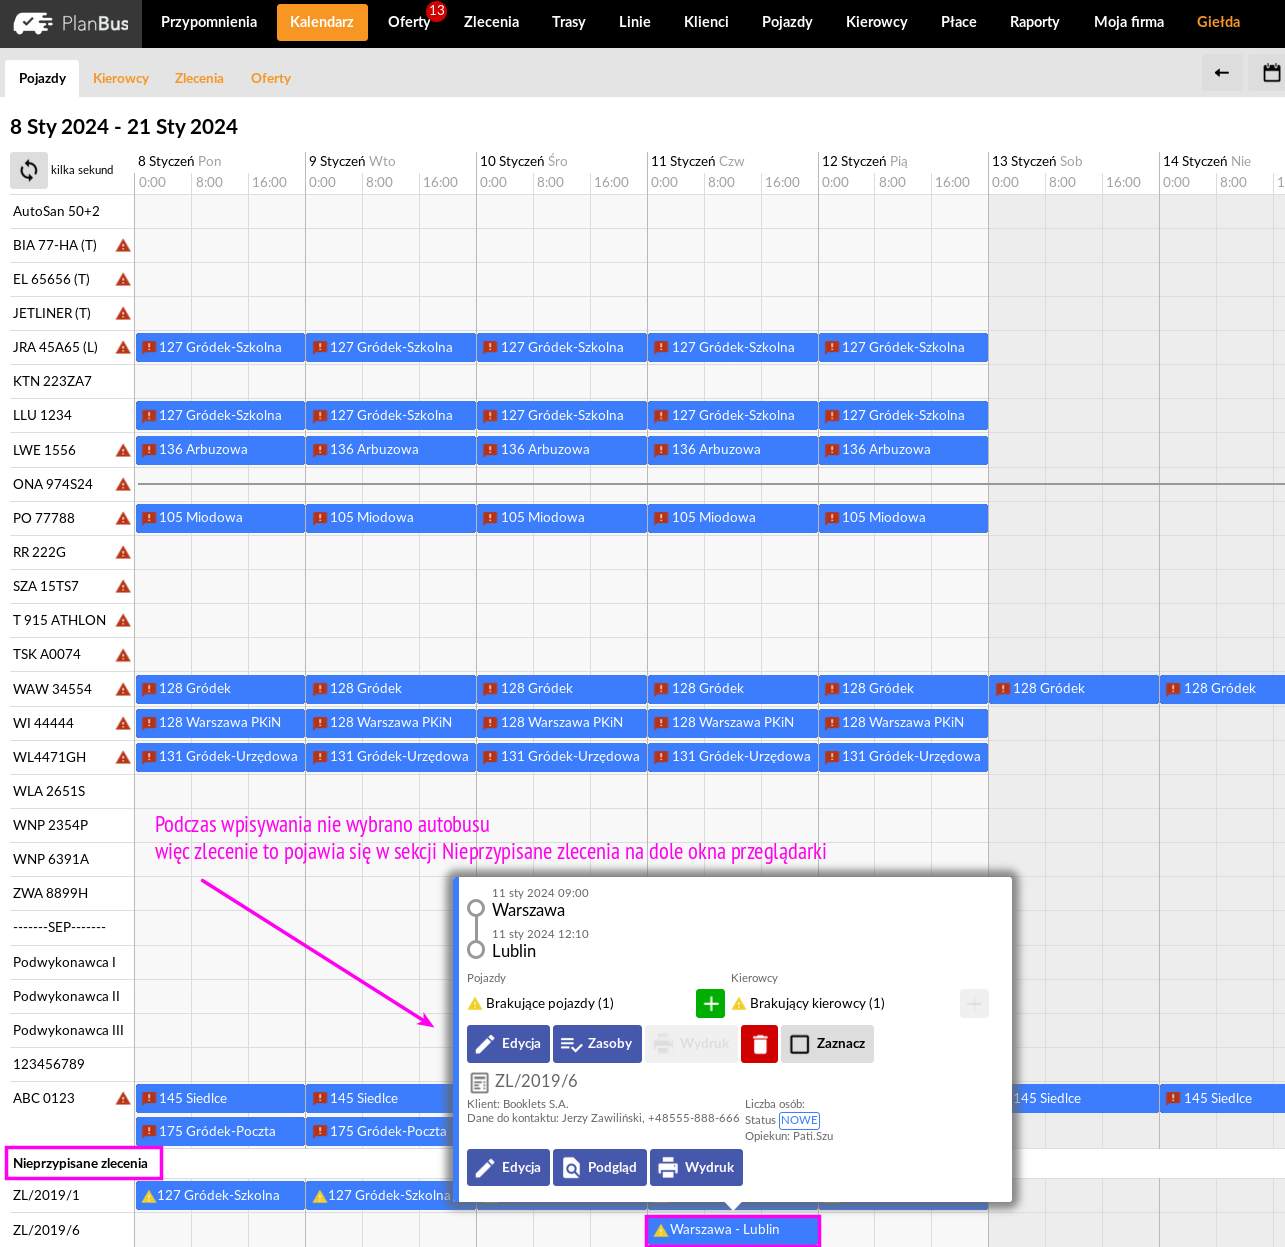1285x1247 pixels.
Task: Click warning triangle next to T 915 ATHLON
Action: (x=123, y=621)
